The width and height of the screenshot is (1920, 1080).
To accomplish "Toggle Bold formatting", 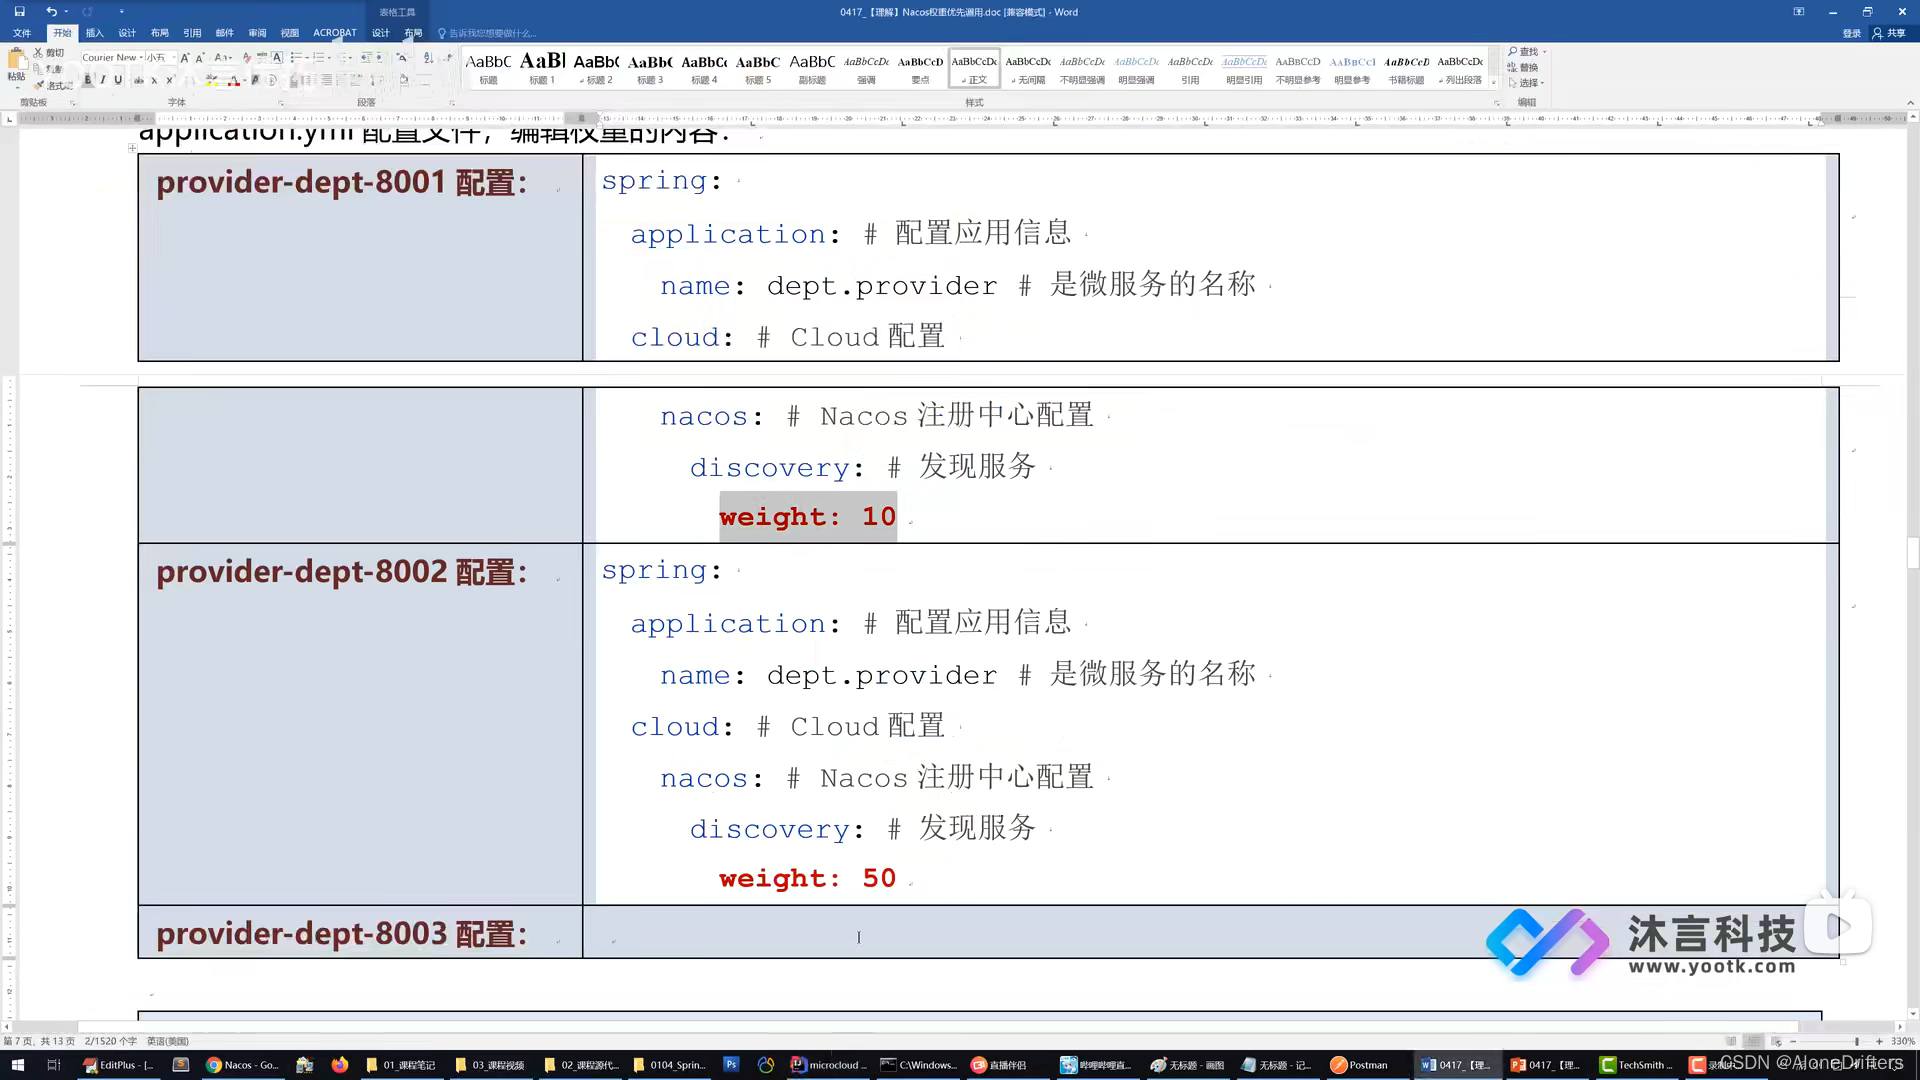I will pyautogui.click(x=87, y=80).
